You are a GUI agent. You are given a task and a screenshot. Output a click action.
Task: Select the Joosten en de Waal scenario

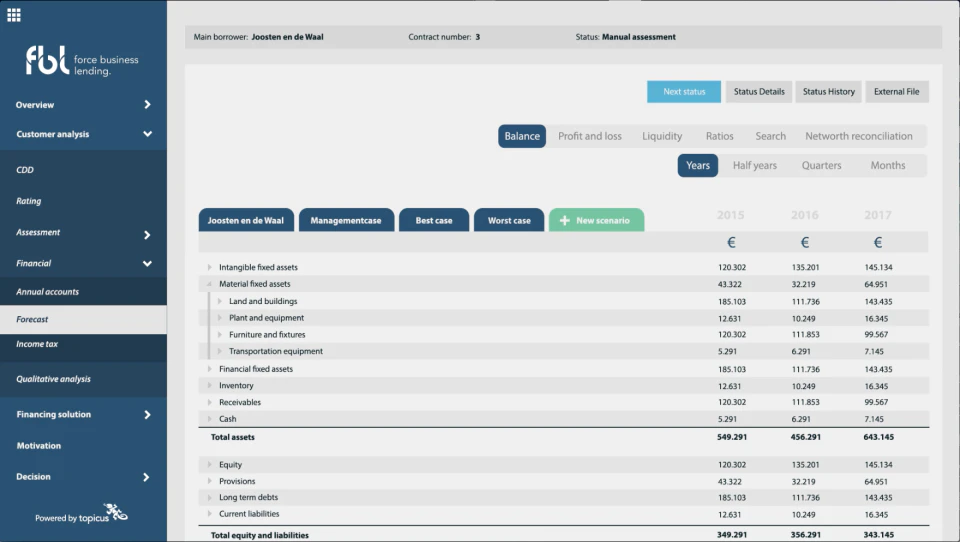pos(246,220)
